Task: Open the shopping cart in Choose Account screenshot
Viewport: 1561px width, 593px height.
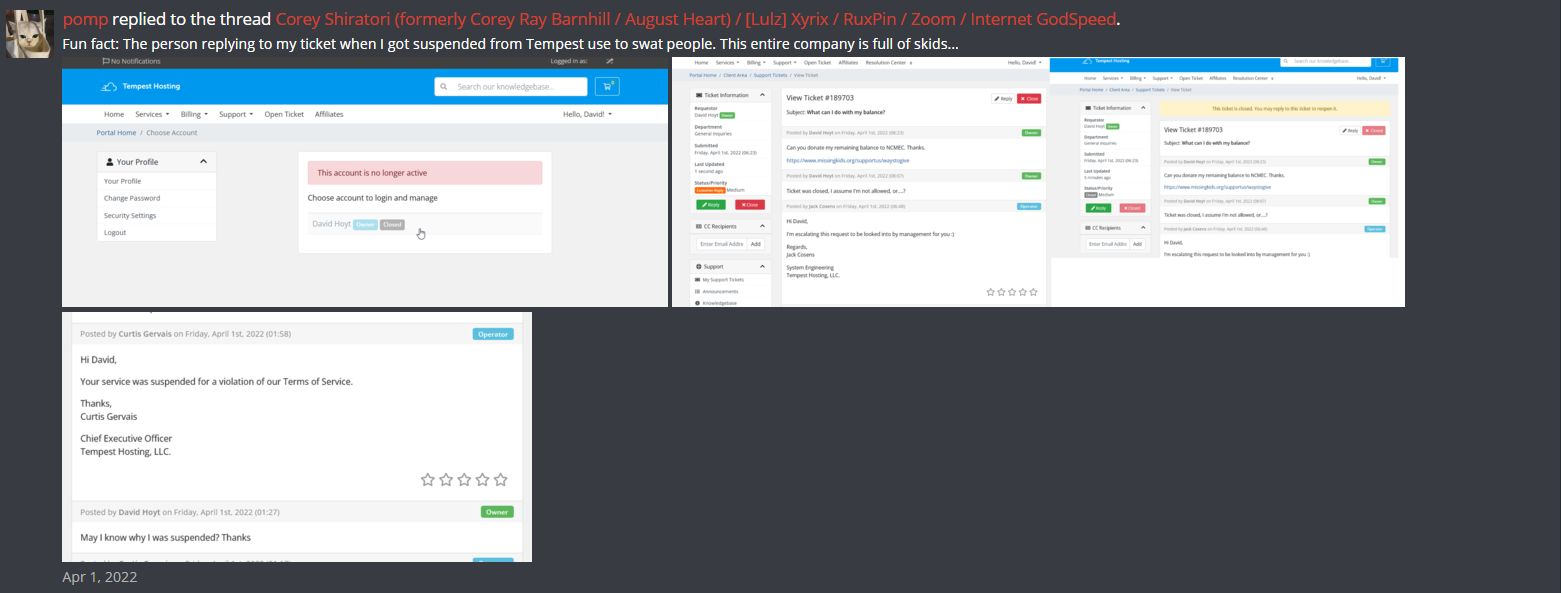Action: (607, 86)
